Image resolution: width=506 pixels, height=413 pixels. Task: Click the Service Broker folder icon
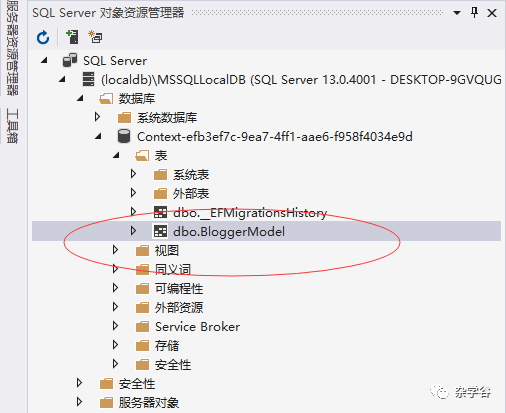142,327
